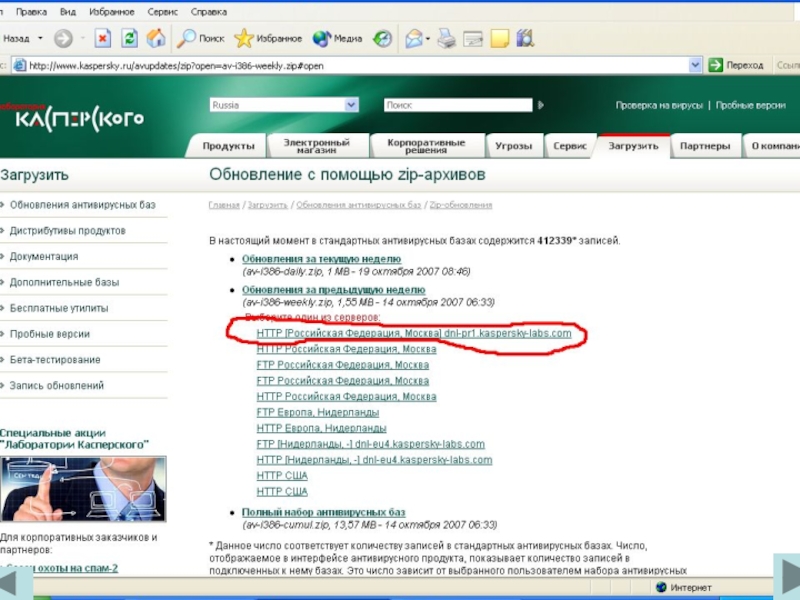The width and height of the screenshot is (800, 600).
Task: Click HTTP Москва dnl-pr1.kaspersky-labs.com link
Action: (414, 333)
